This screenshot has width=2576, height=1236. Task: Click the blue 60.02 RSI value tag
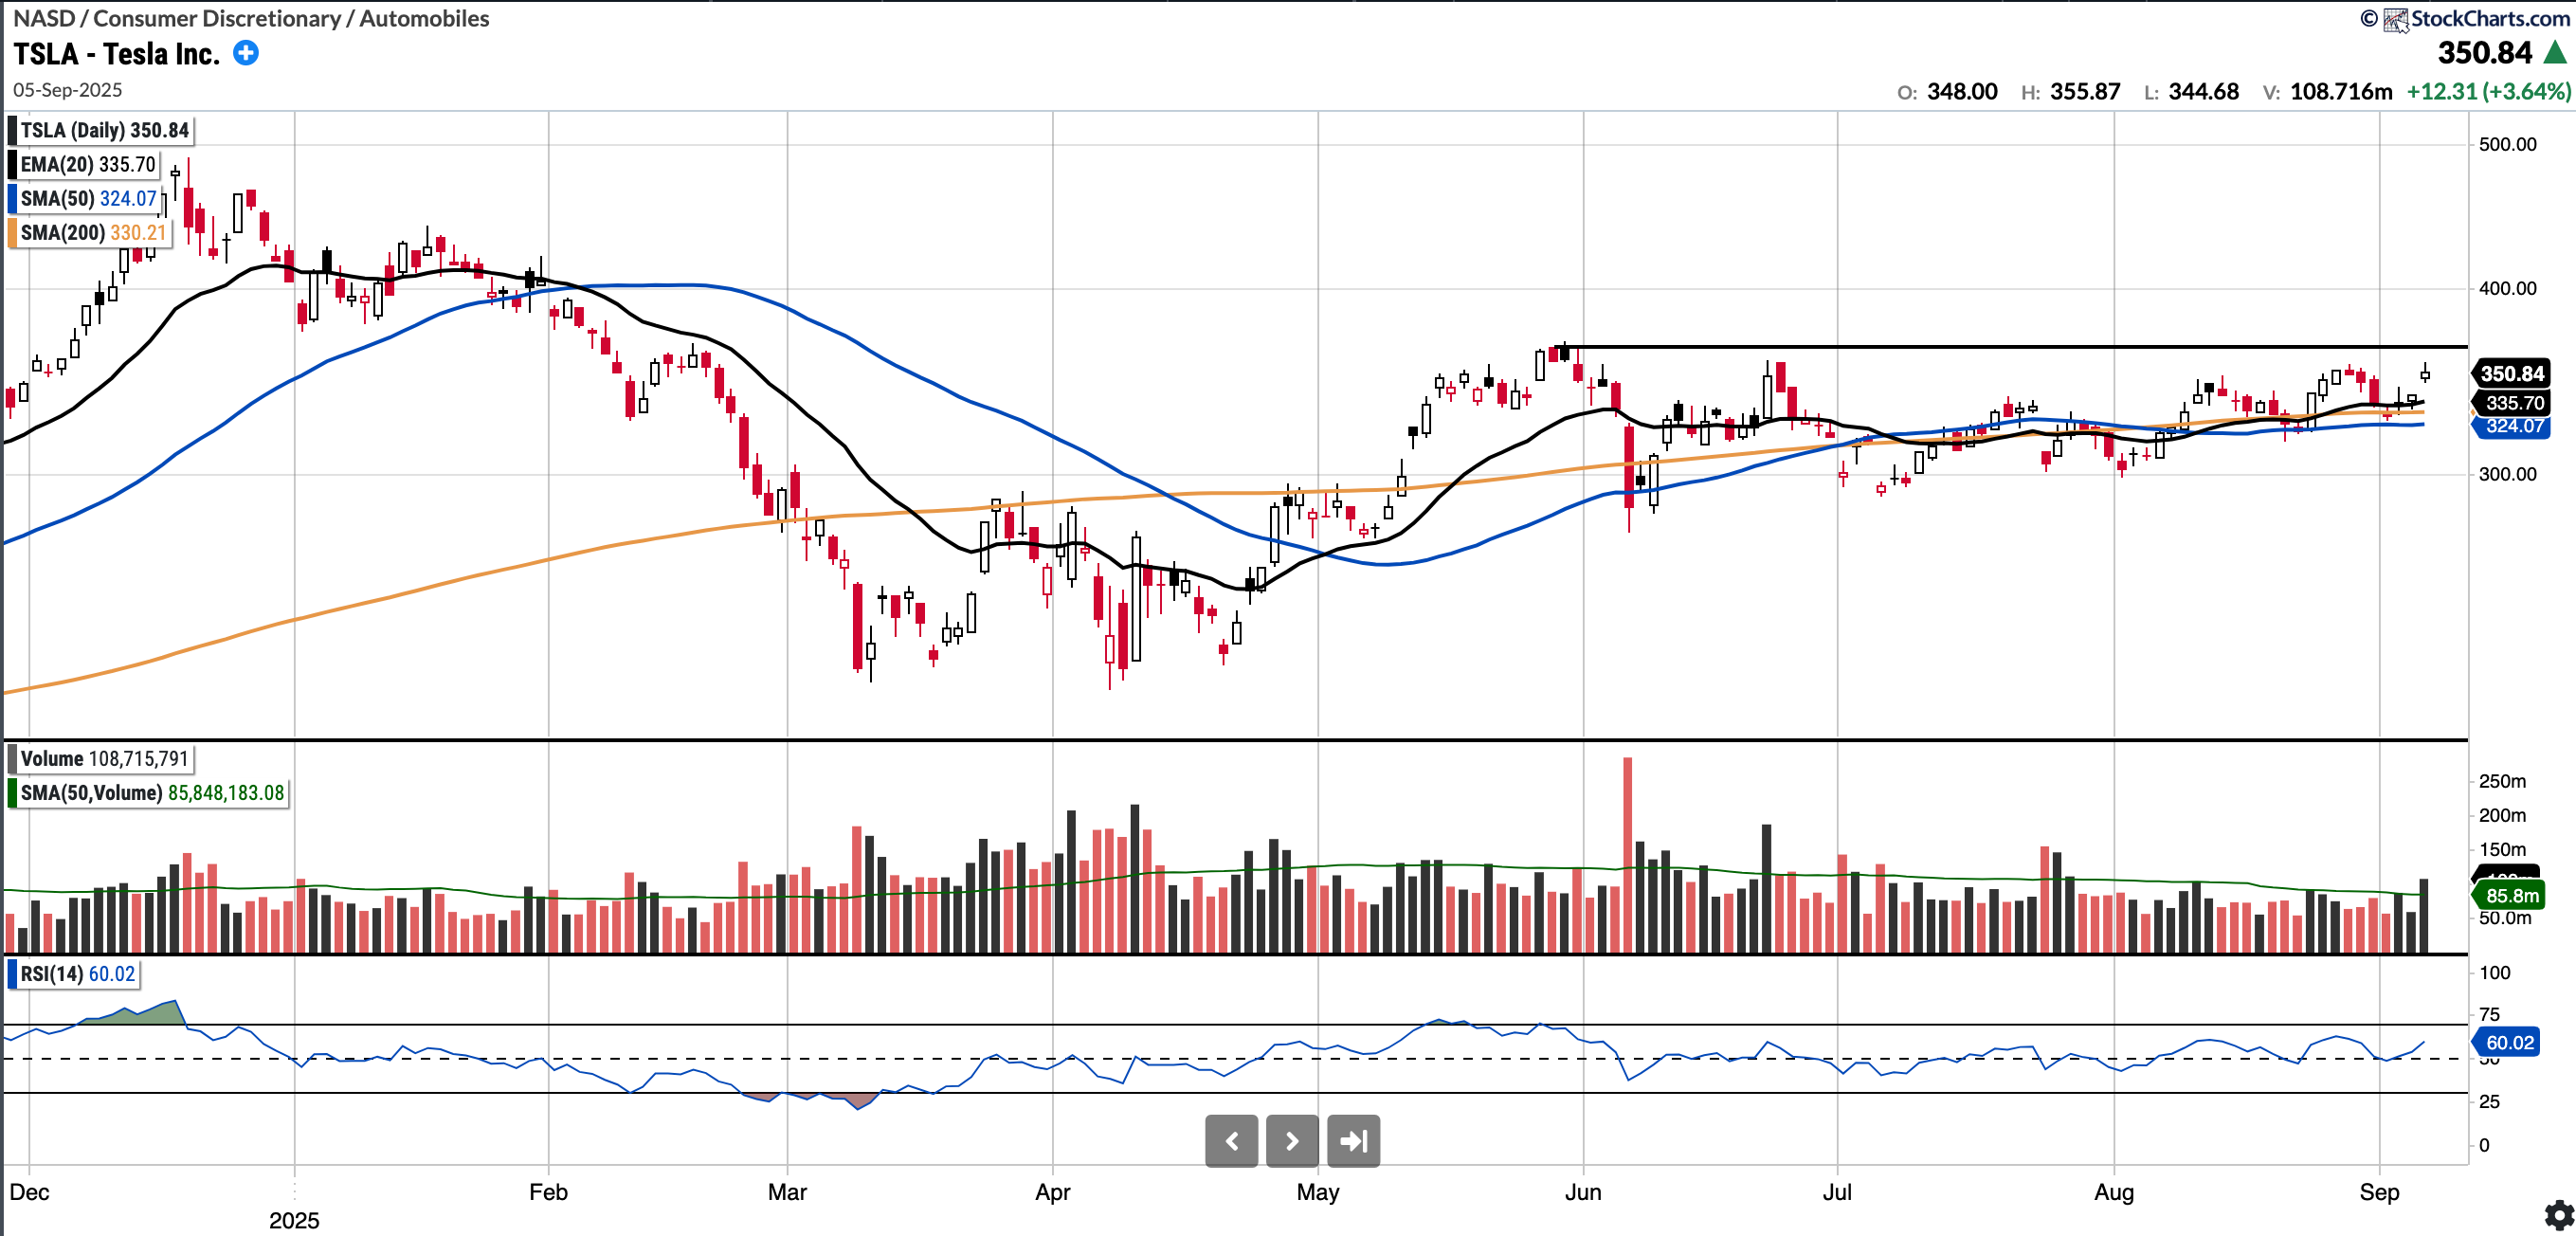[2510, 1043]
